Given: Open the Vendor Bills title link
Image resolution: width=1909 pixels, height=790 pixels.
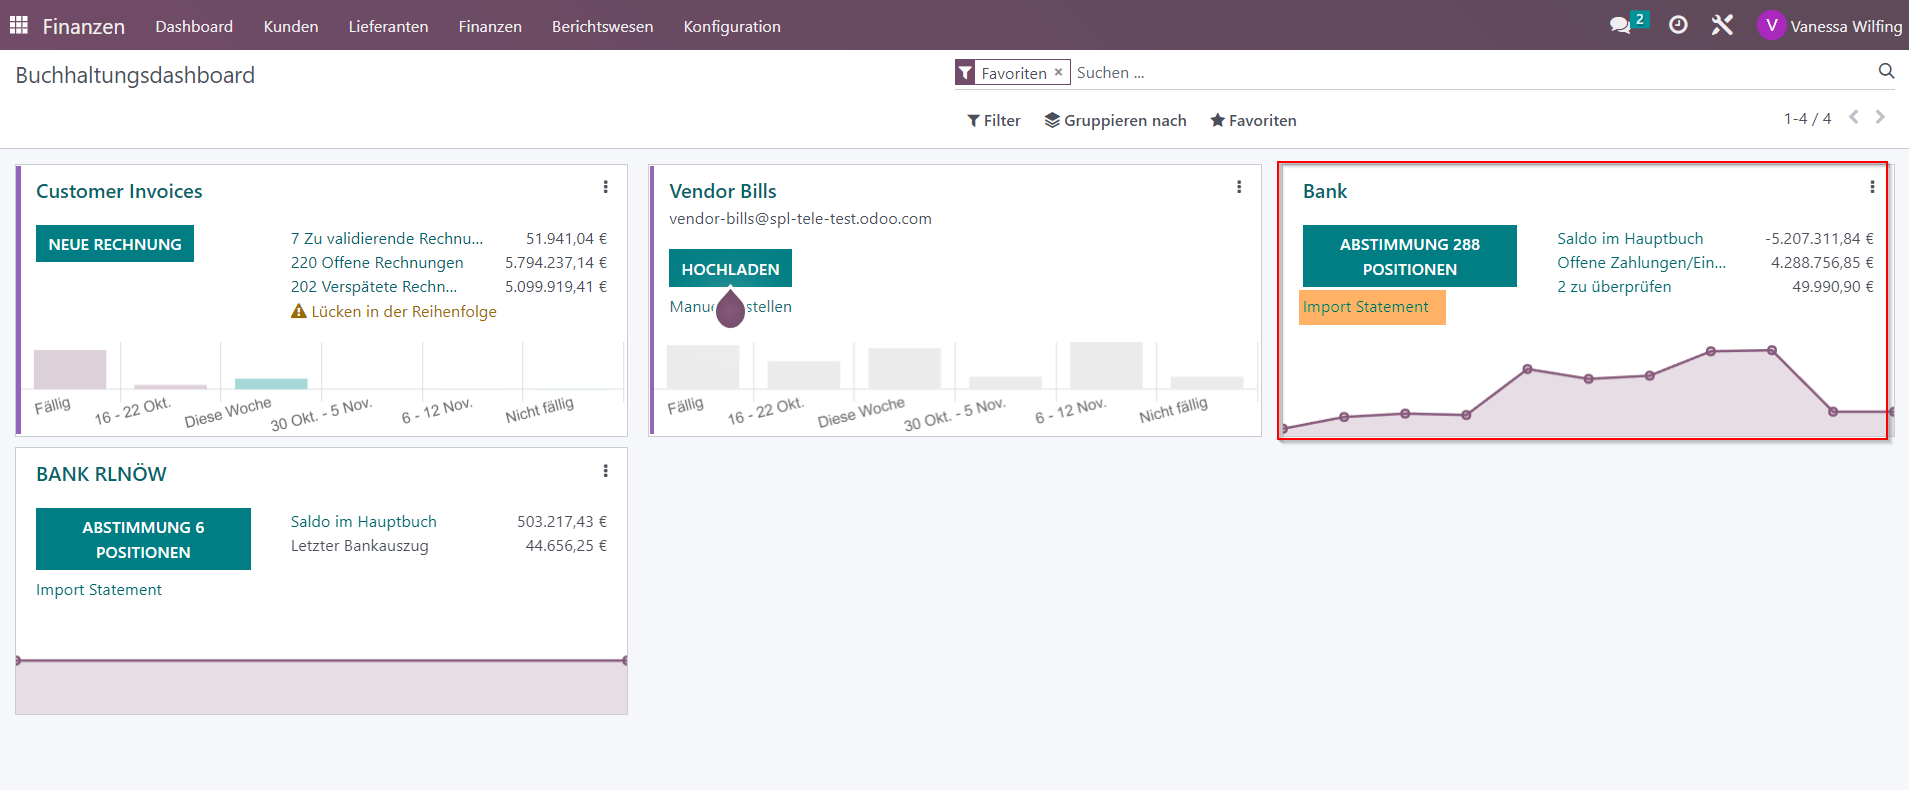Looking at the screenshot, I should click(x=723, y=191).
